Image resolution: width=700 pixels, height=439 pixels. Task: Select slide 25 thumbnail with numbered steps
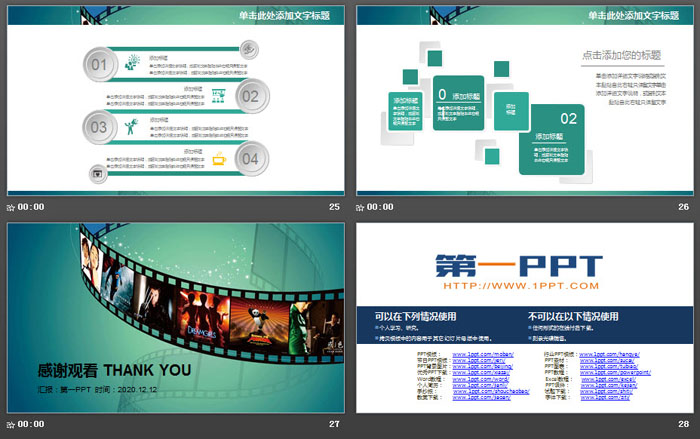click(x=175, y=100)
